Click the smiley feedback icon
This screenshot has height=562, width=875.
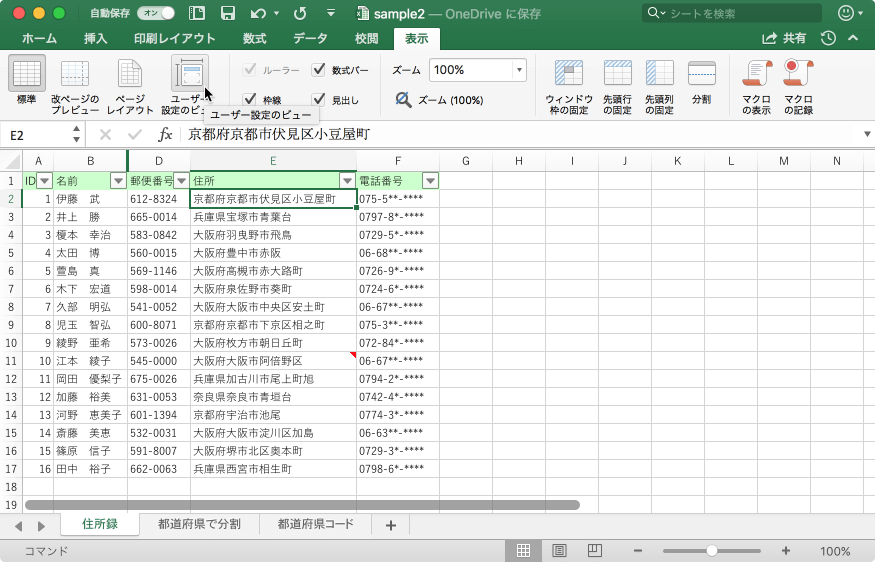pos(846,13)
